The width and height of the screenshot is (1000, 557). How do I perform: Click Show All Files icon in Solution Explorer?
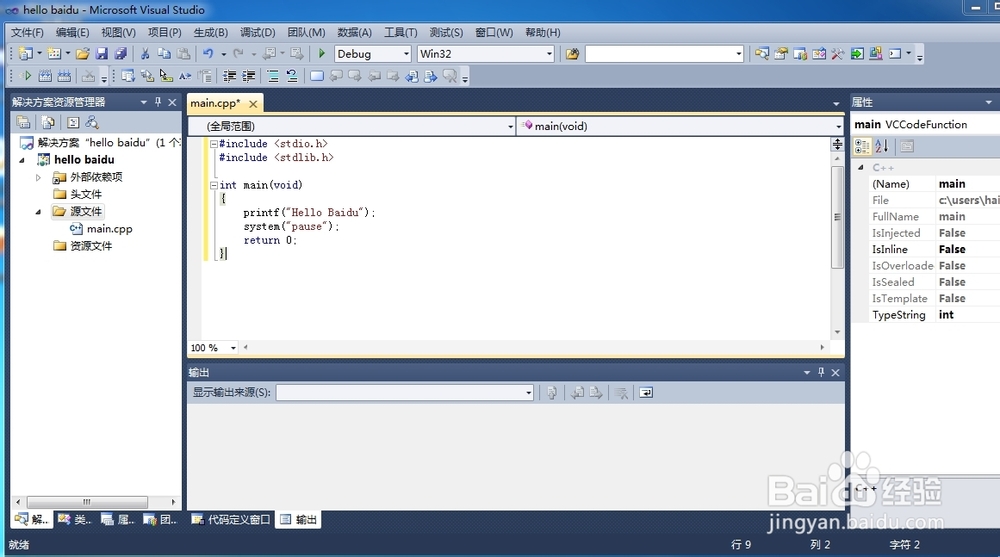tap(48, 123)
